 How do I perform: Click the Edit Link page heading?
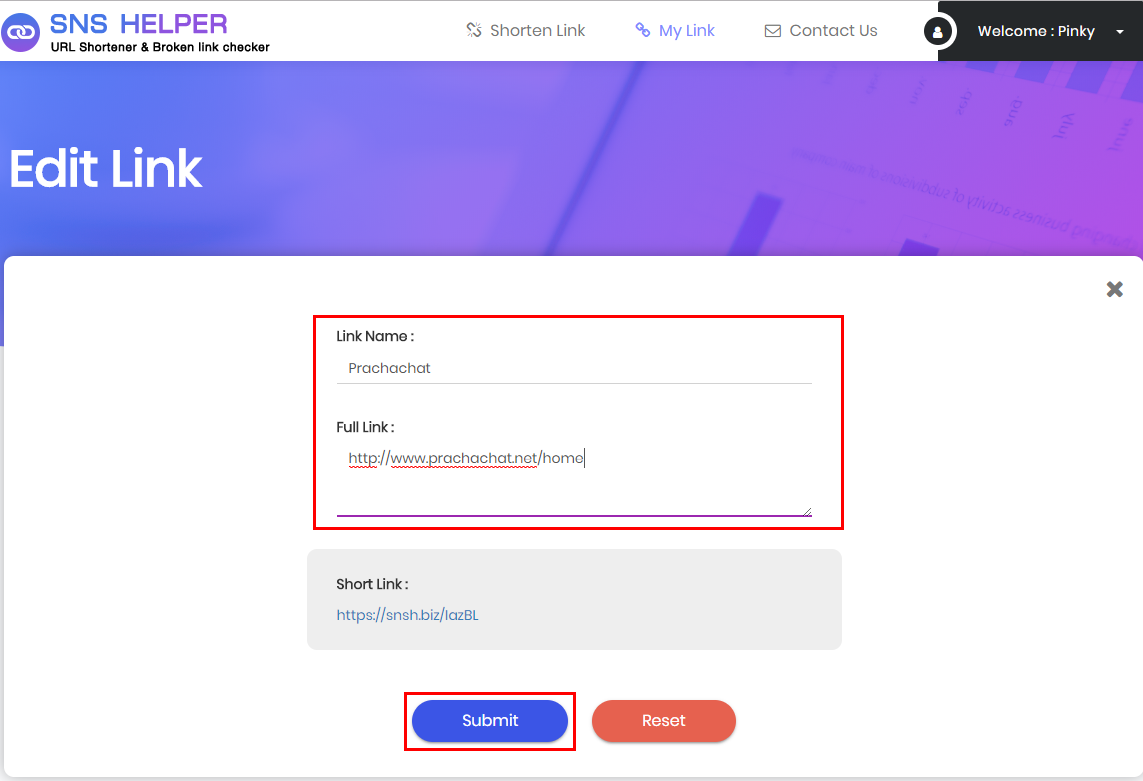pos(106,168)
